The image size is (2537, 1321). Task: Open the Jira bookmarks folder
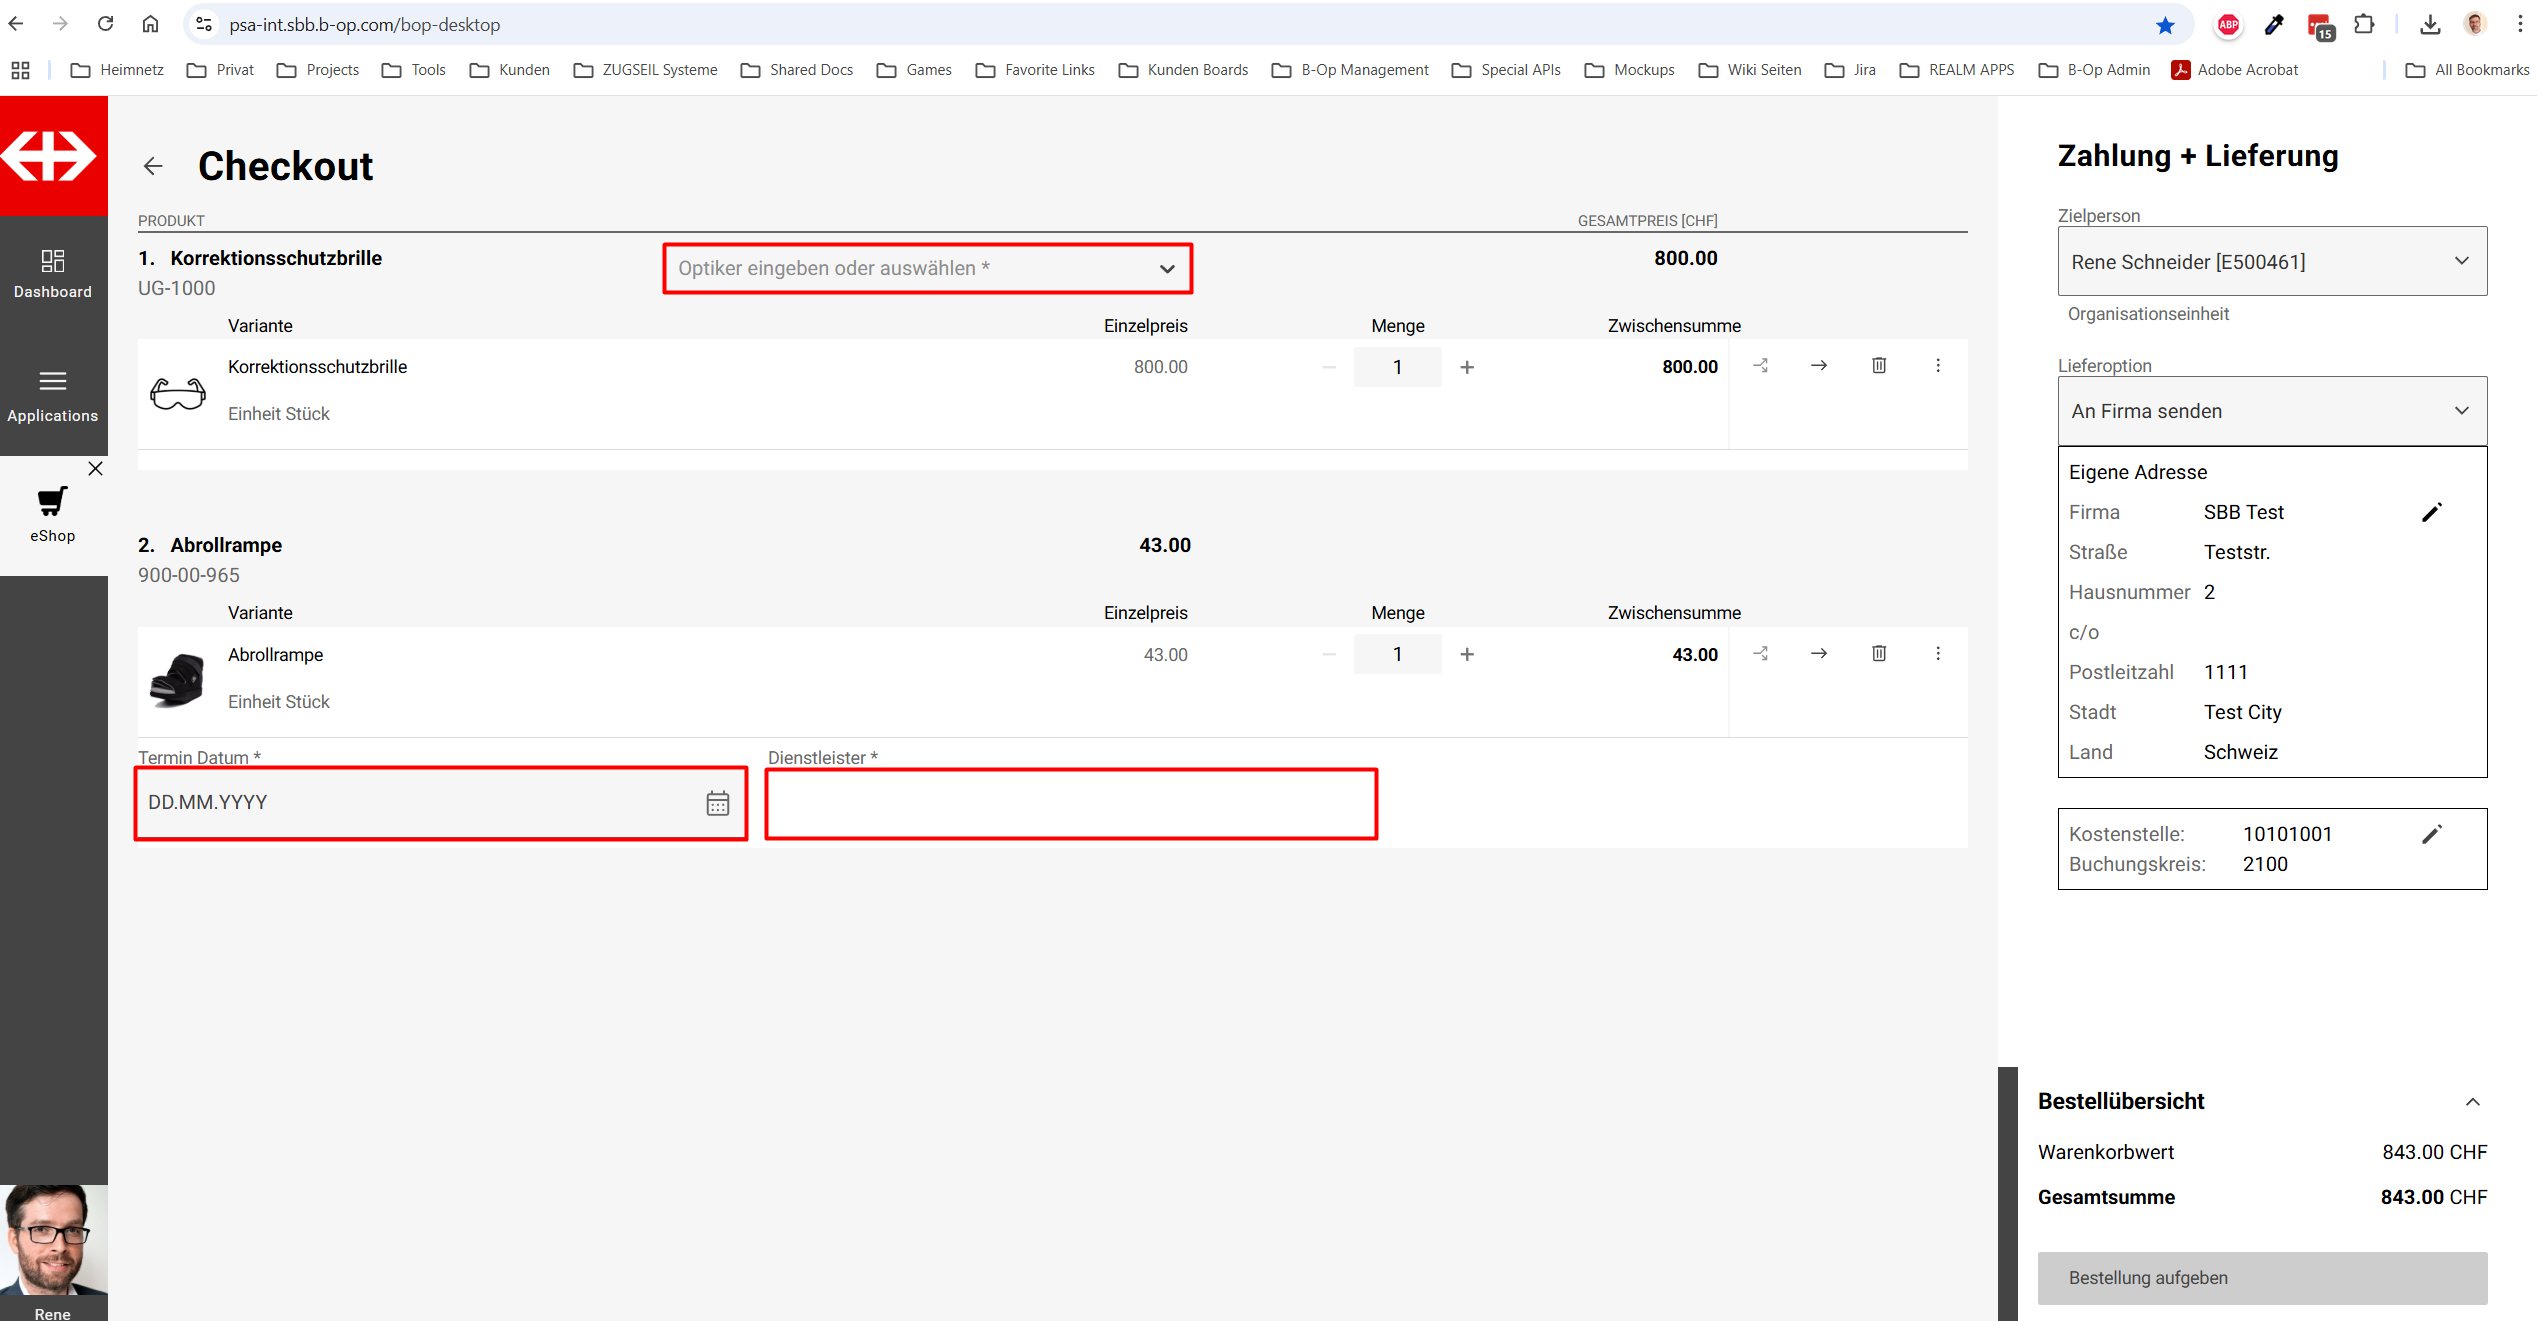(x=1851, y=70)
